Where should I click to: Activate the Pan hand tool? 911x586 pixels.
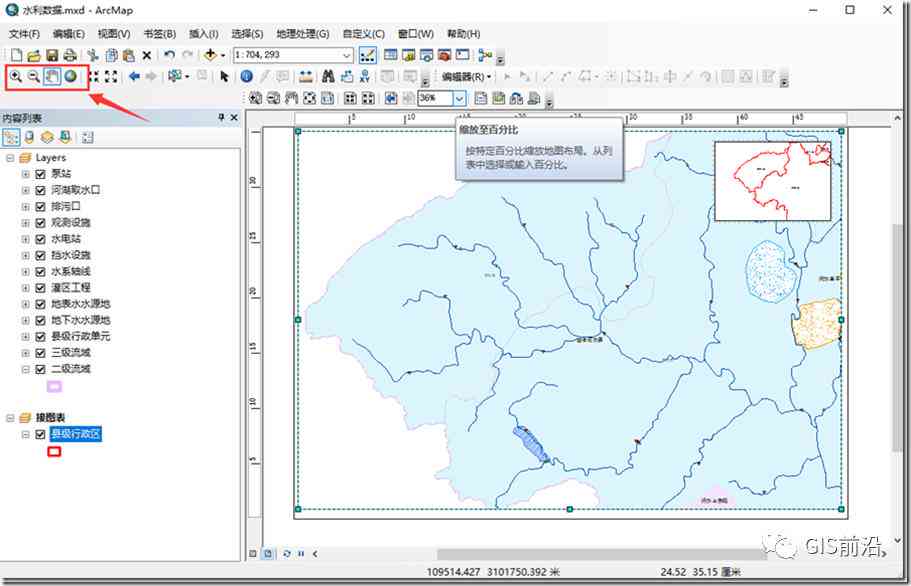(52, 76)
